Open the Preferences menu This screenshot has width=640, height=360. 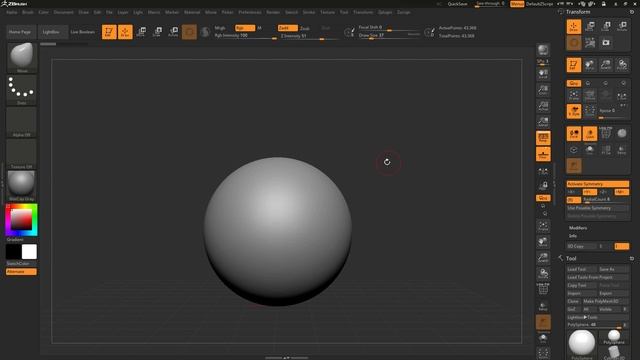(250, 12)
